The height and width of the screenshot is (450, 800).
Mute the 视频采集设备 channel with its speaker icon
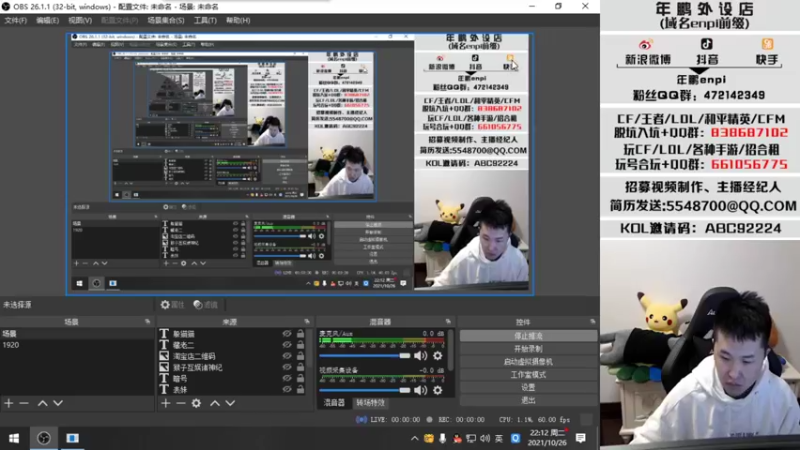pos(420,390)
